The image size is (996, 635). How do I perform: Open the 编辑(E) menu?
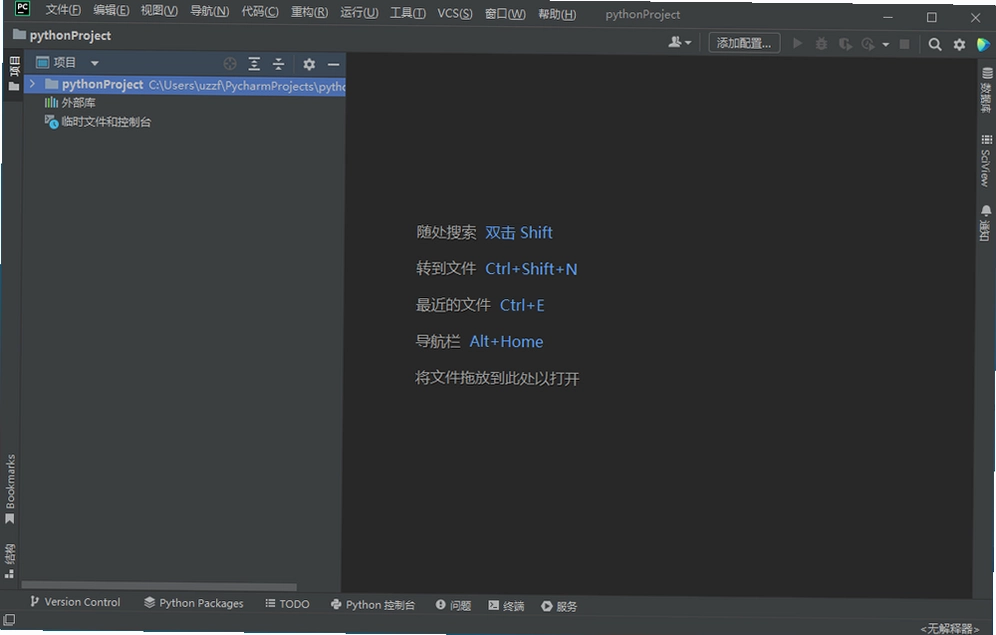coord(111,11)
